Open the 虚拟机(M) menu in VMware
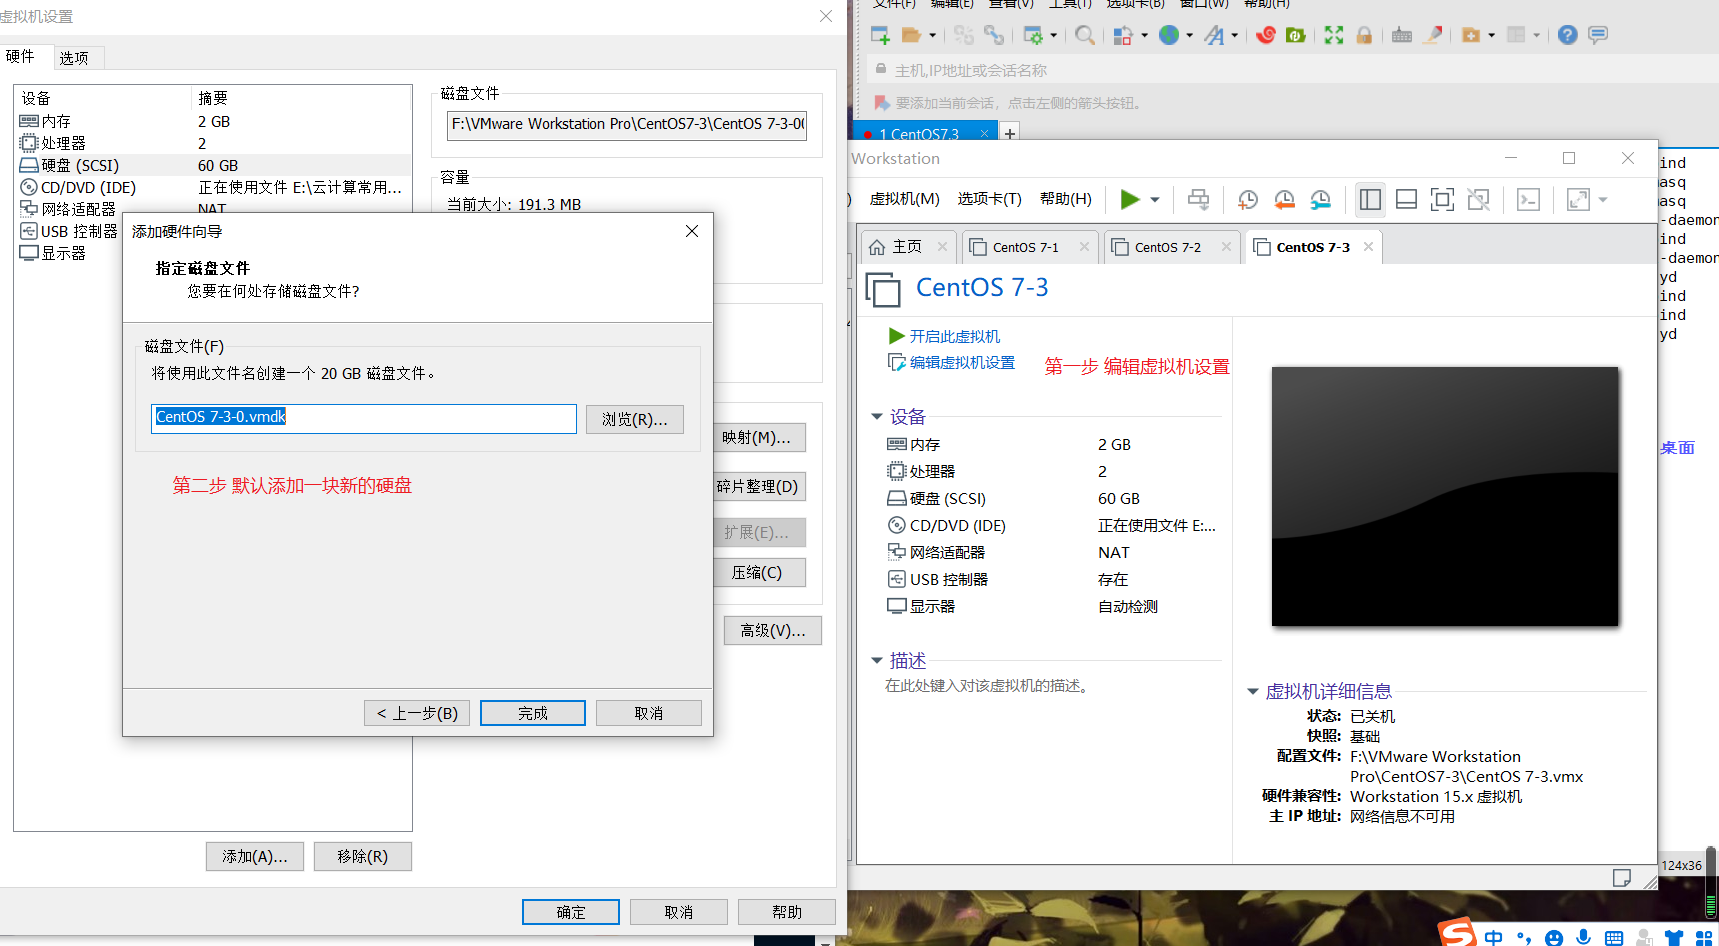 coord(904,199)
